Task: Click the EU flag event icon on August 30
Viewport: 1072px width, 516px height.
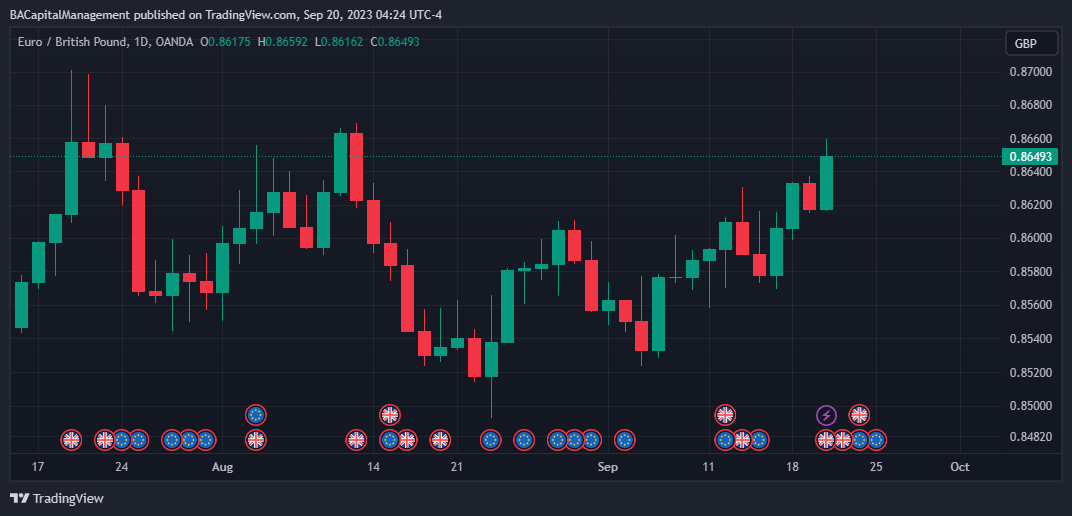Action: point(574,439)
